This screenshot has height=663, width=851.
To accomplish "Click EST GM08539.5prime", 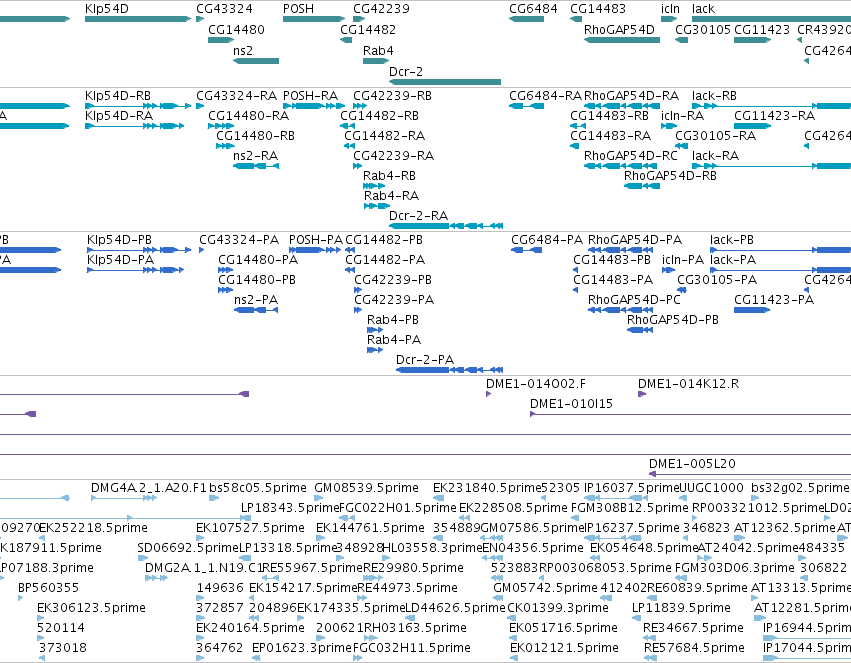I will (366, 488).
